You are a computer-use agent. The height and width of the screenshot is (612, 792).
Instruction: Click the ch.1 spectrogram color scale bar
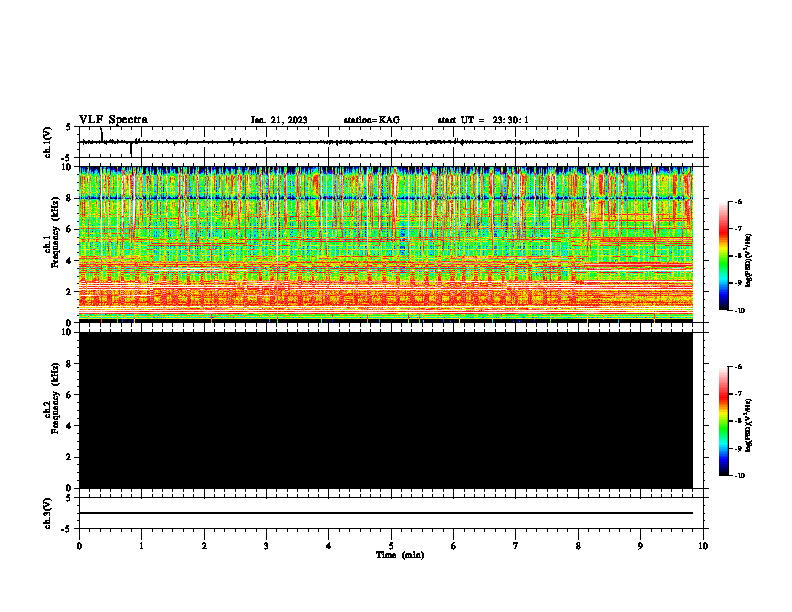tap(723, 256)
